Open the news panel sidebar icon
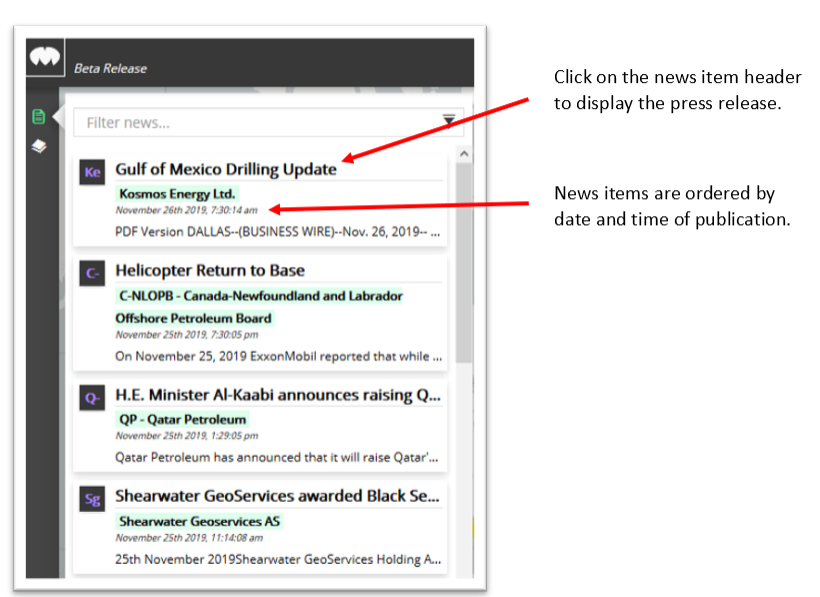820x597 pixels. [39, 117]
